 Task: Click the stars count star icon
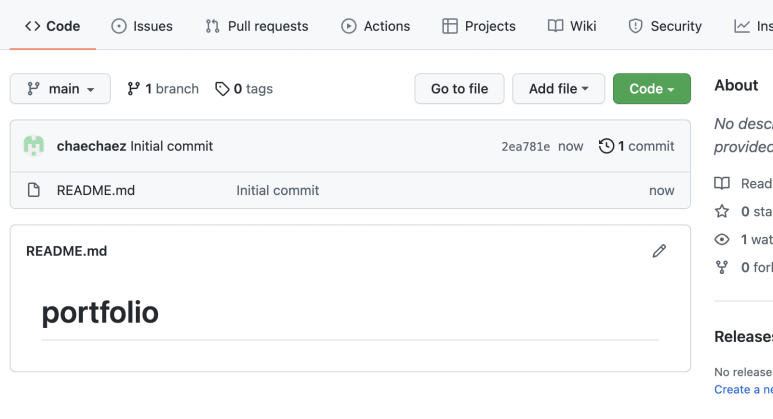(x=722, y=211)
